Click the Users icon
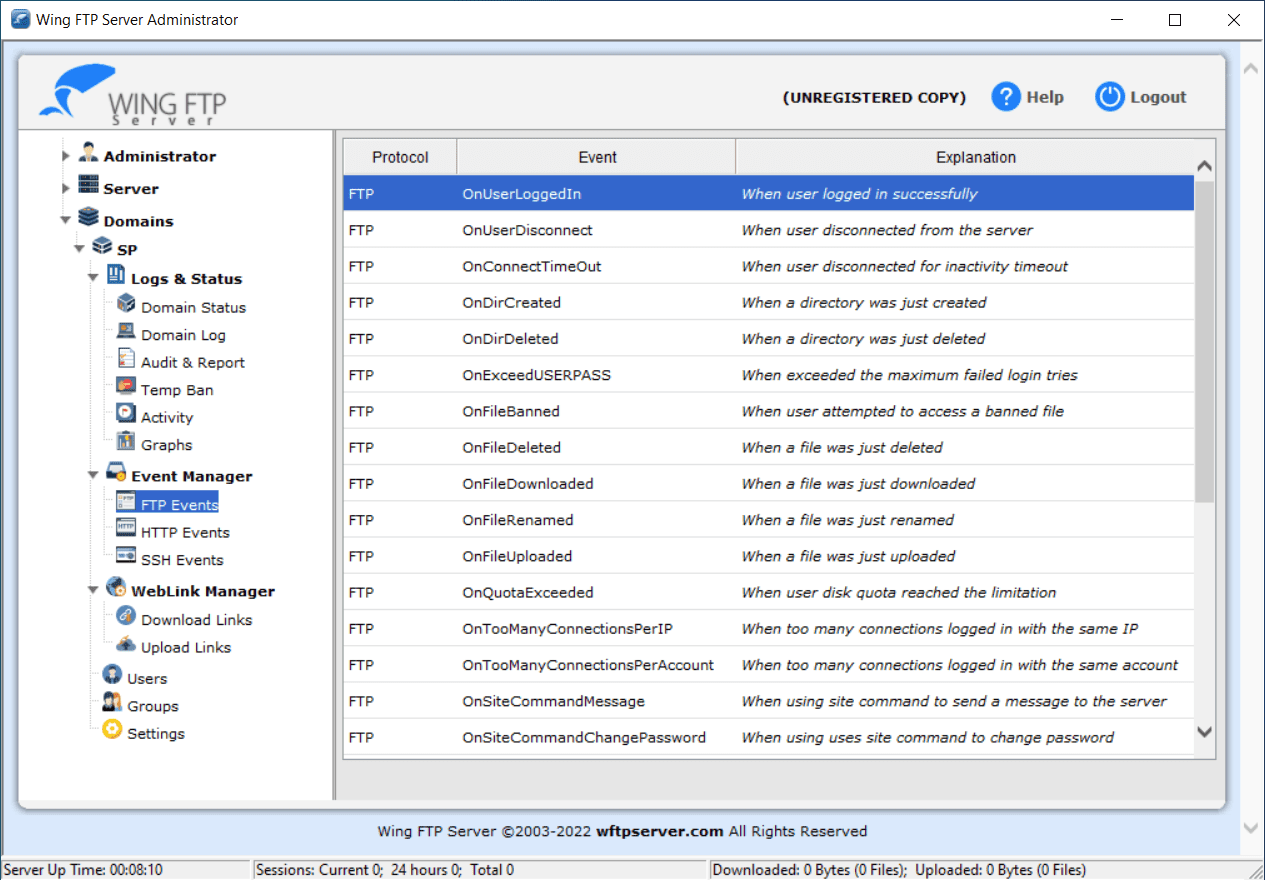The width and height of the screenshot is (1265, 880). coord(112,676)
